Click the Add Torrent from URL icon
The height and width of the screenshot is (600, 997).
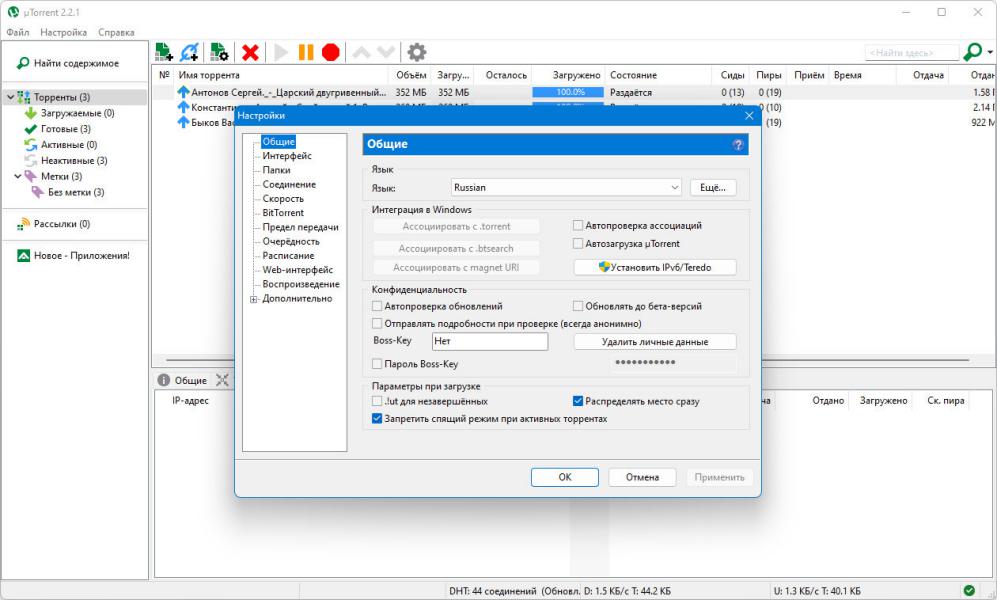[x=189, y=52]
